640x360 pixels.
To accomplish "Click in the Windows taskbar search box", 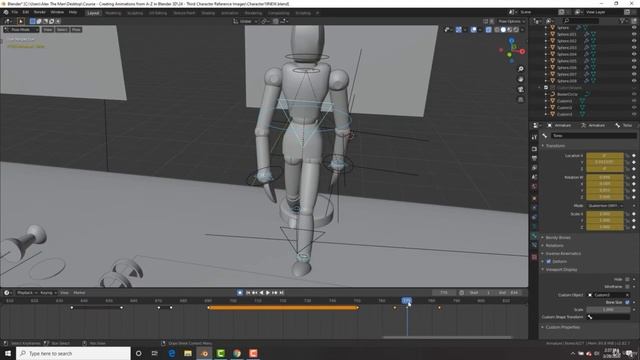I will pyautogui.click(x=73, y=353).
